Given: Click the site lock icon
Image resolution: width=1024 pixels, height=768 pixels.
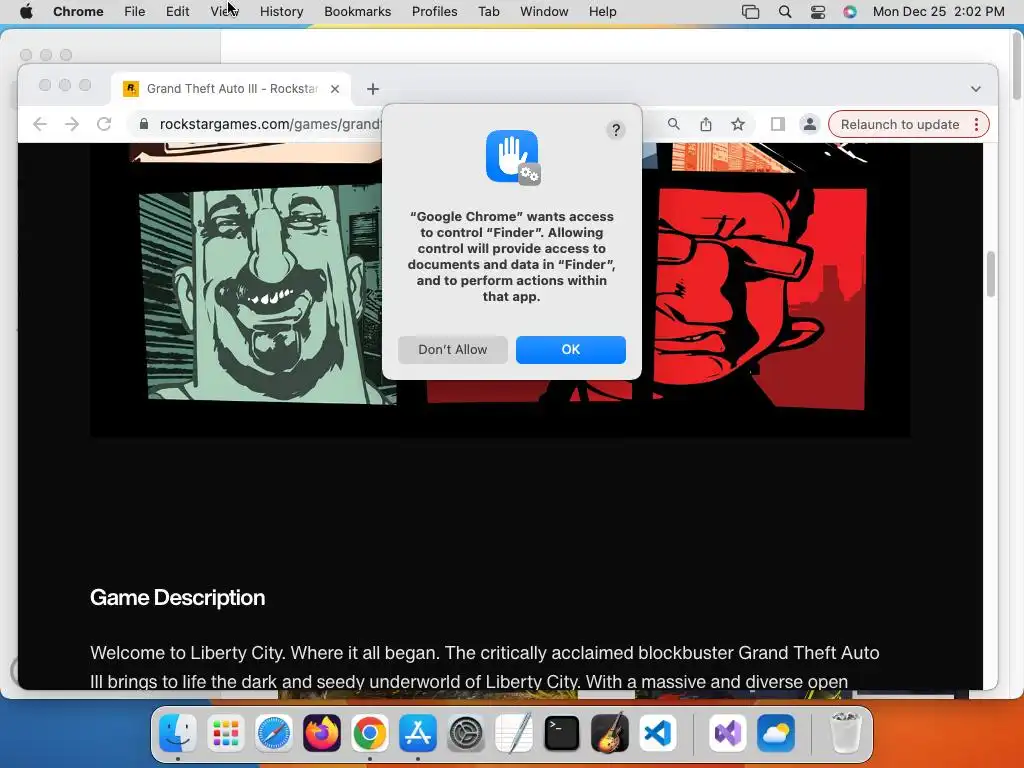Looking at the screenshot, I should click(x=144, y=124).
